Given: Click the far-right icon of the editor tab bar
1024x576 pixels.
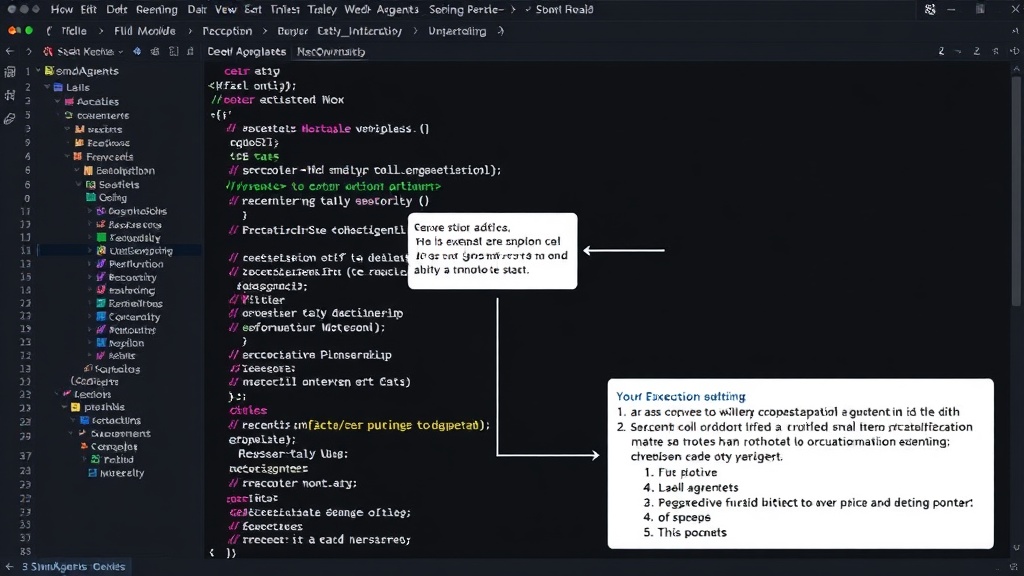Looking at the screenshot, I should pyautogui.click(x=1014, y=51).
